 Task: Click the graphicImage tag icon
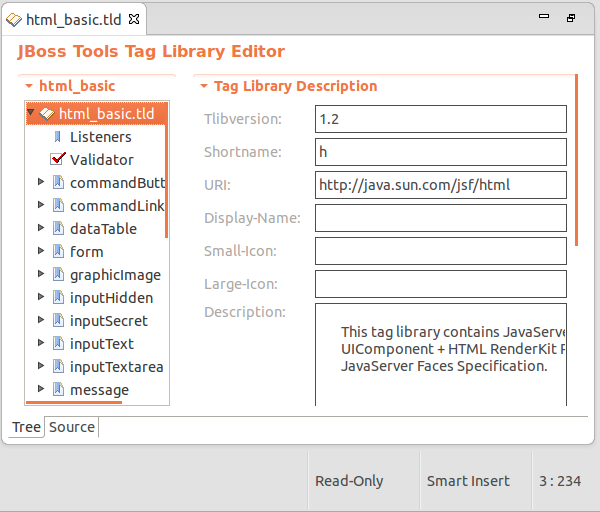coord(58,274)
